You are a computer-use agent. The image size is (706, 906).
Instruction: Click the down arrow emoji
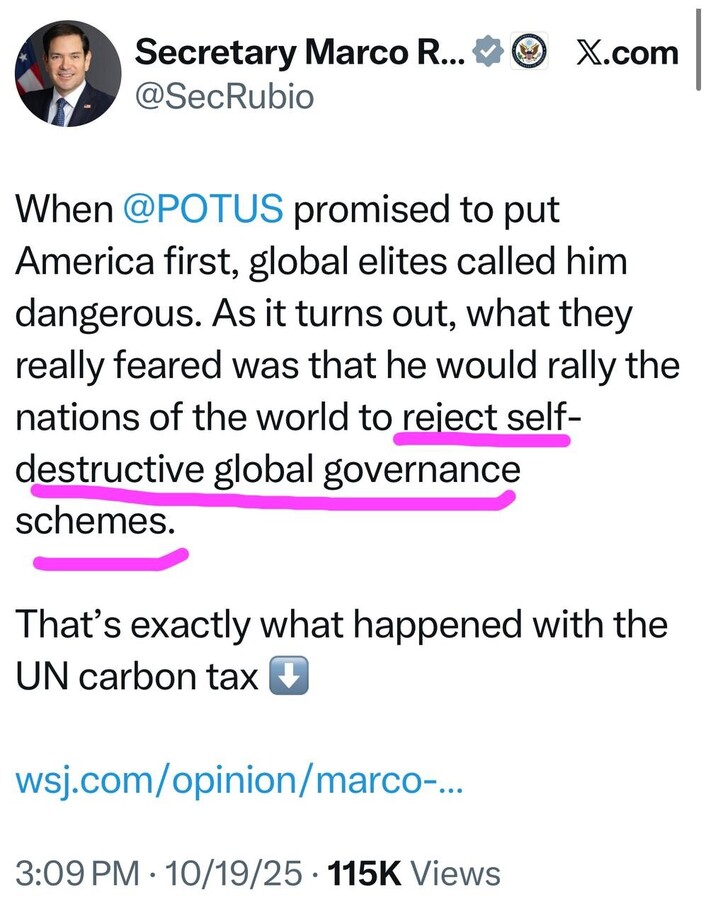tap(288, 678)
